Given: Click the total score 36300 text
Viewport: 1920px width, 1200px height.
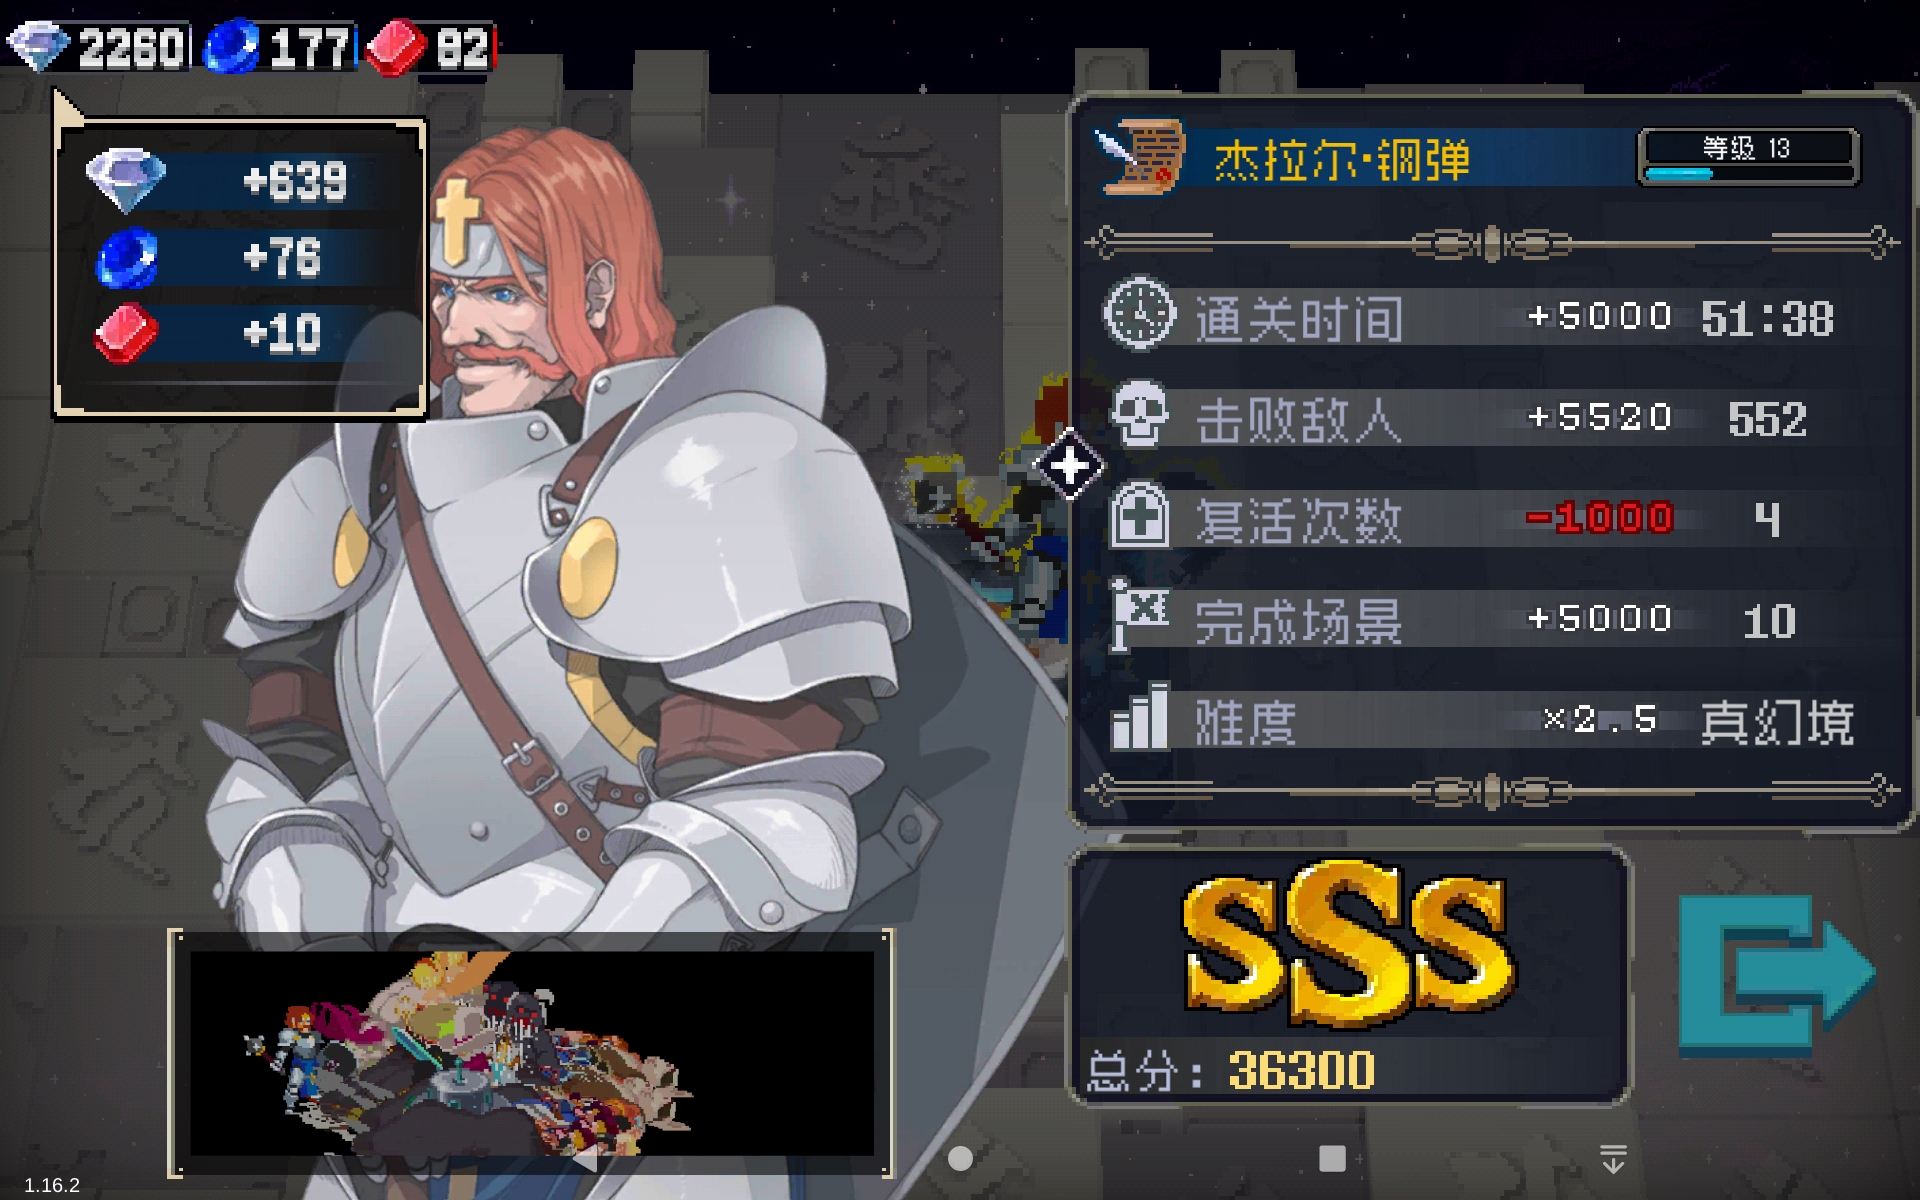Looking at the screenshot, I should pos(1301,1070).
